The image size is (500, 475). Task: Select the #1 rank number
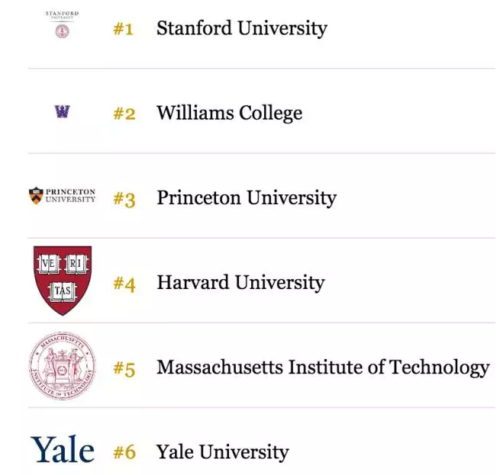pos(123,29)
